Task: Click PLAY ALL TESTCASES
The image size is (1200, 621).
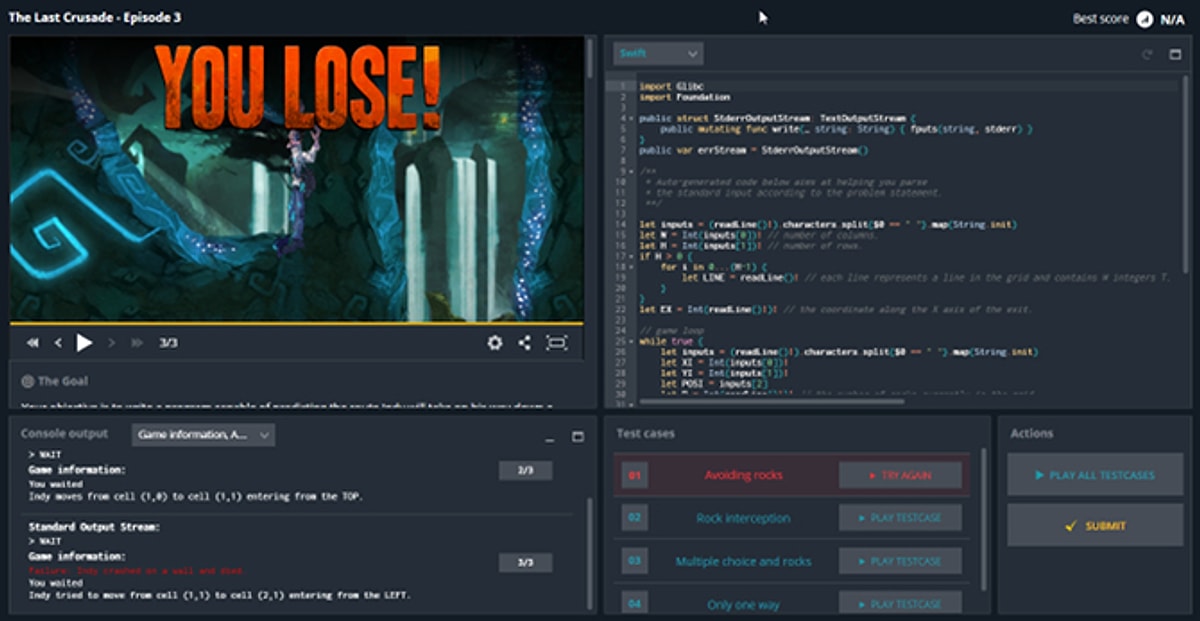Action: 1093,475
